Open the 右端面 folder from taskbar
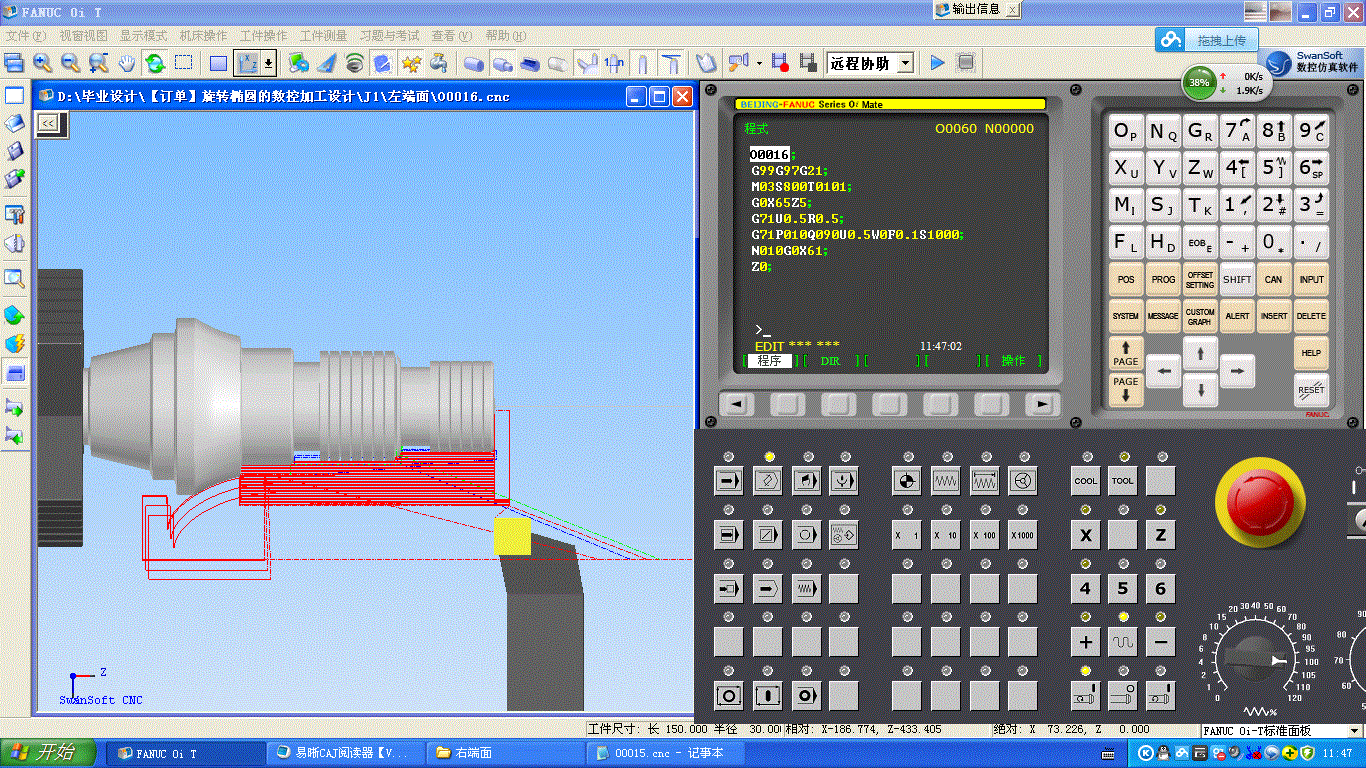Viewport: 1366px width, 768px height. (x=507, y=753)
